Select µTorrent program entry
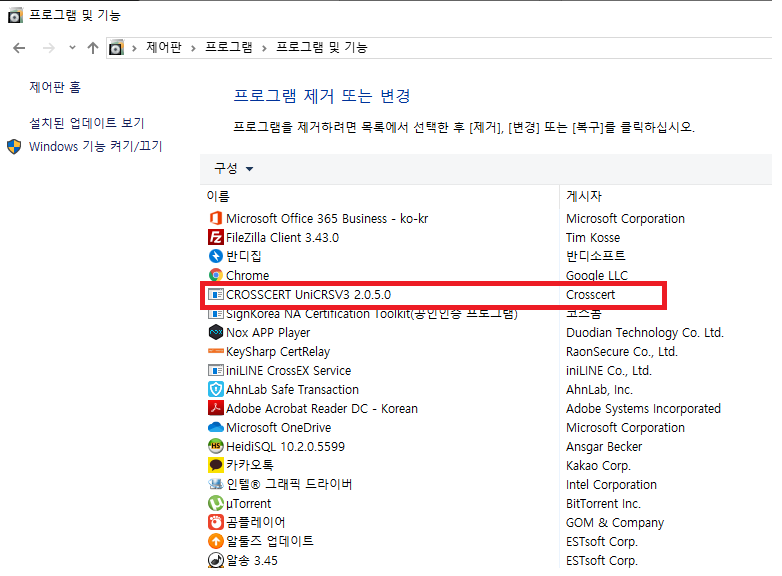This screenshot has width=782, height=576. [248, 503]
